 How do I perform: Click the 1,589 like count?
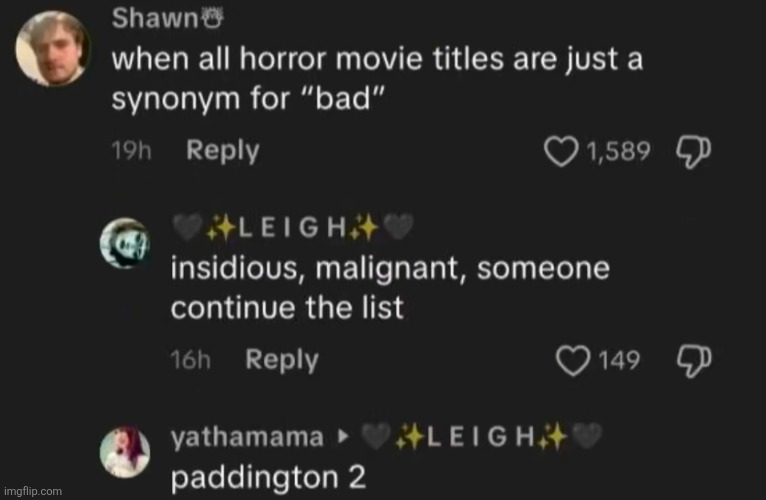(618, 151)
